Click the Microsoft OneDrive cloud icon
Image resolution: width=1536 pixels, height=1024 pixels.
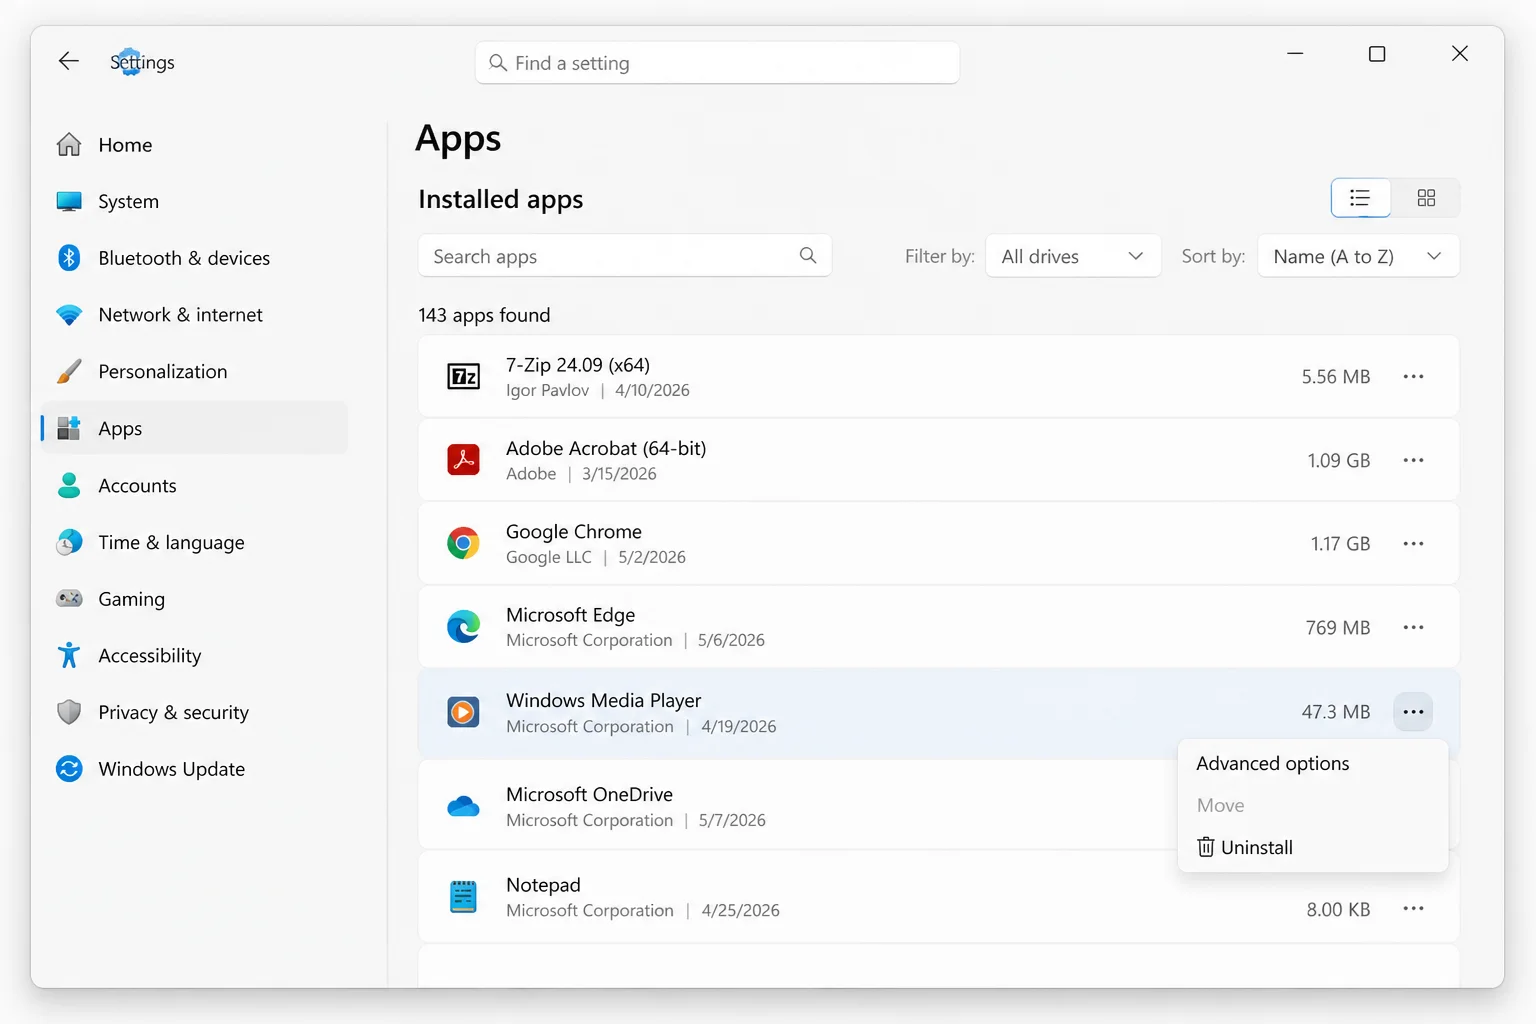click(463, 806)
